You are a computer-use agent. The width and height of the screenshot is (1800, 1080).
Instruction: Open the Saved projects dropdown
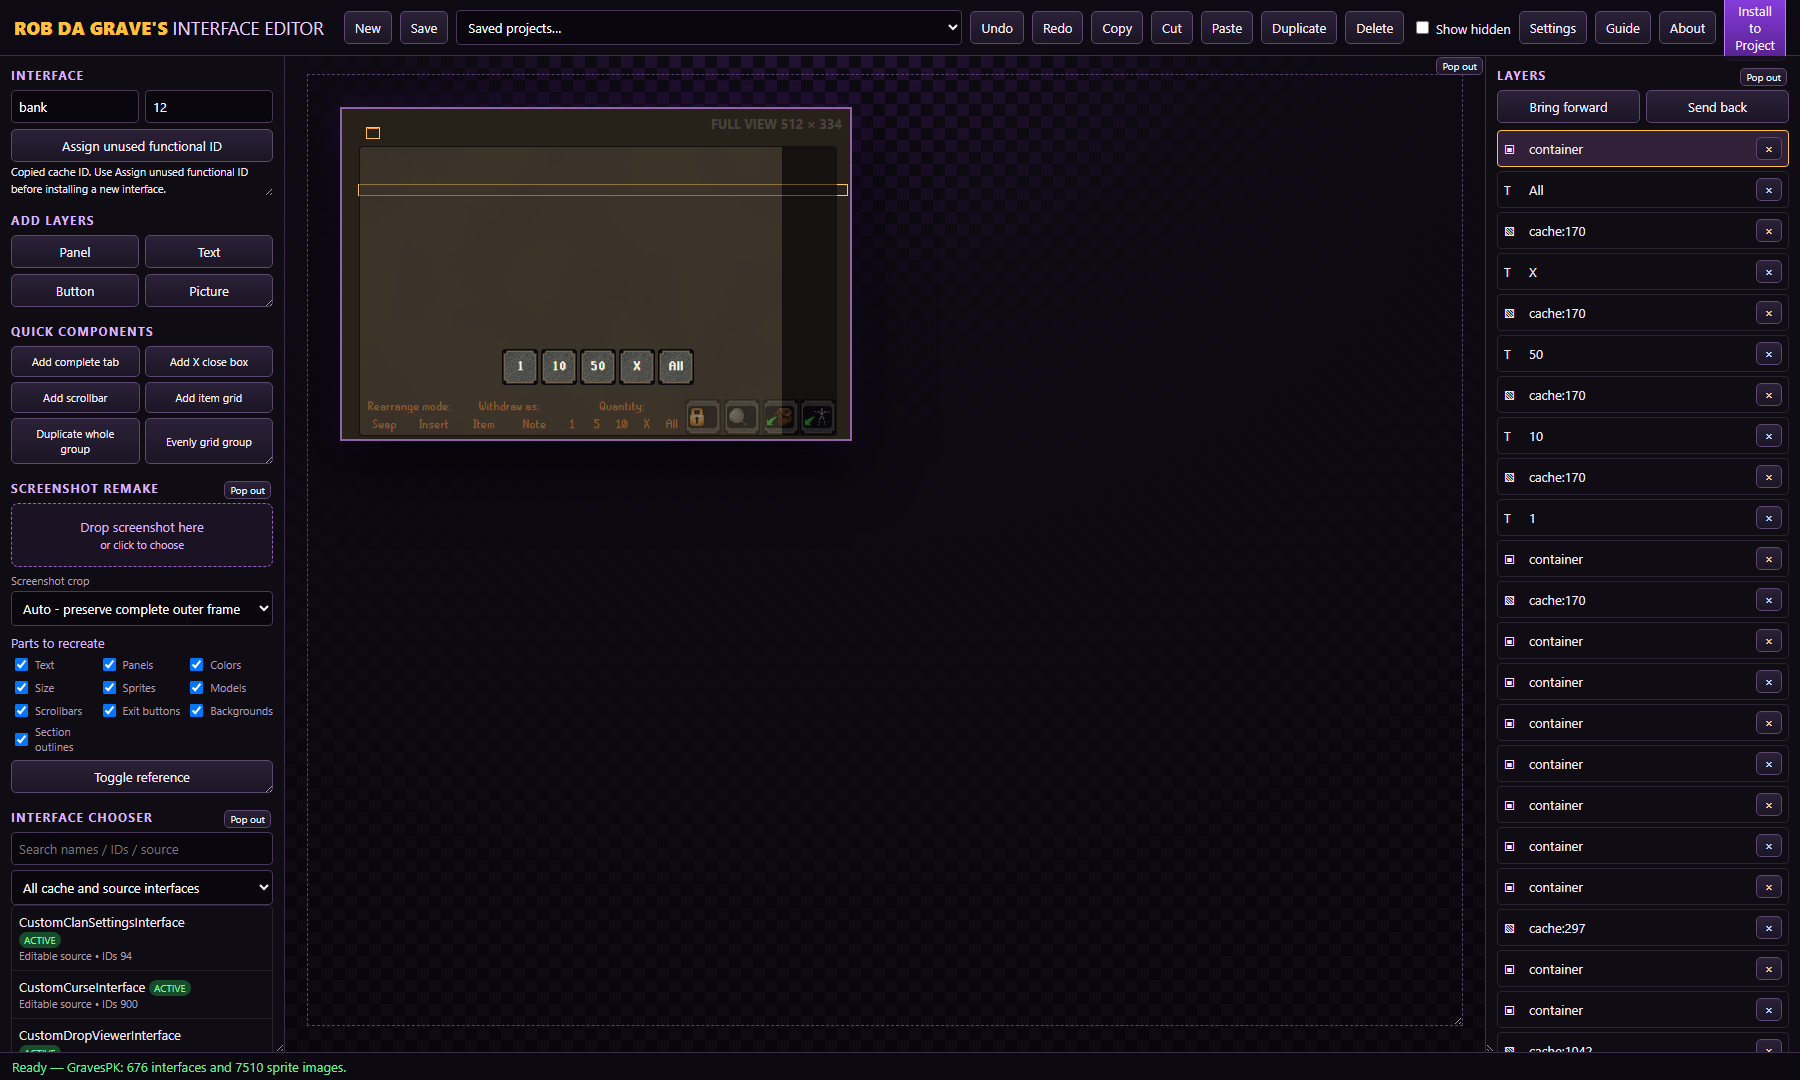click(x=708, y=28)
